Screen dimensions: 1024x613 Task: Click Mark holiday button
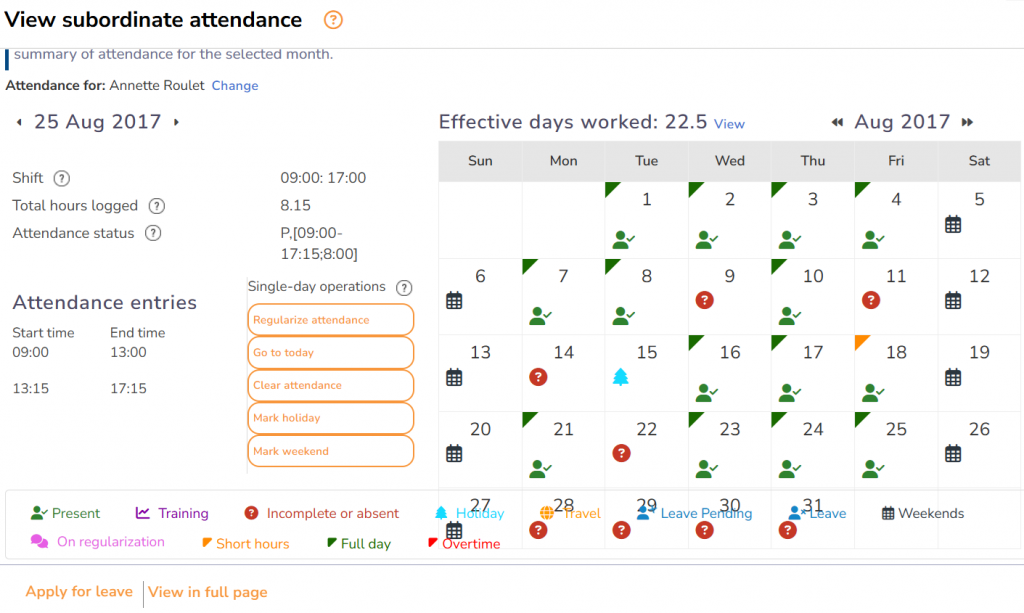point(330,418)
